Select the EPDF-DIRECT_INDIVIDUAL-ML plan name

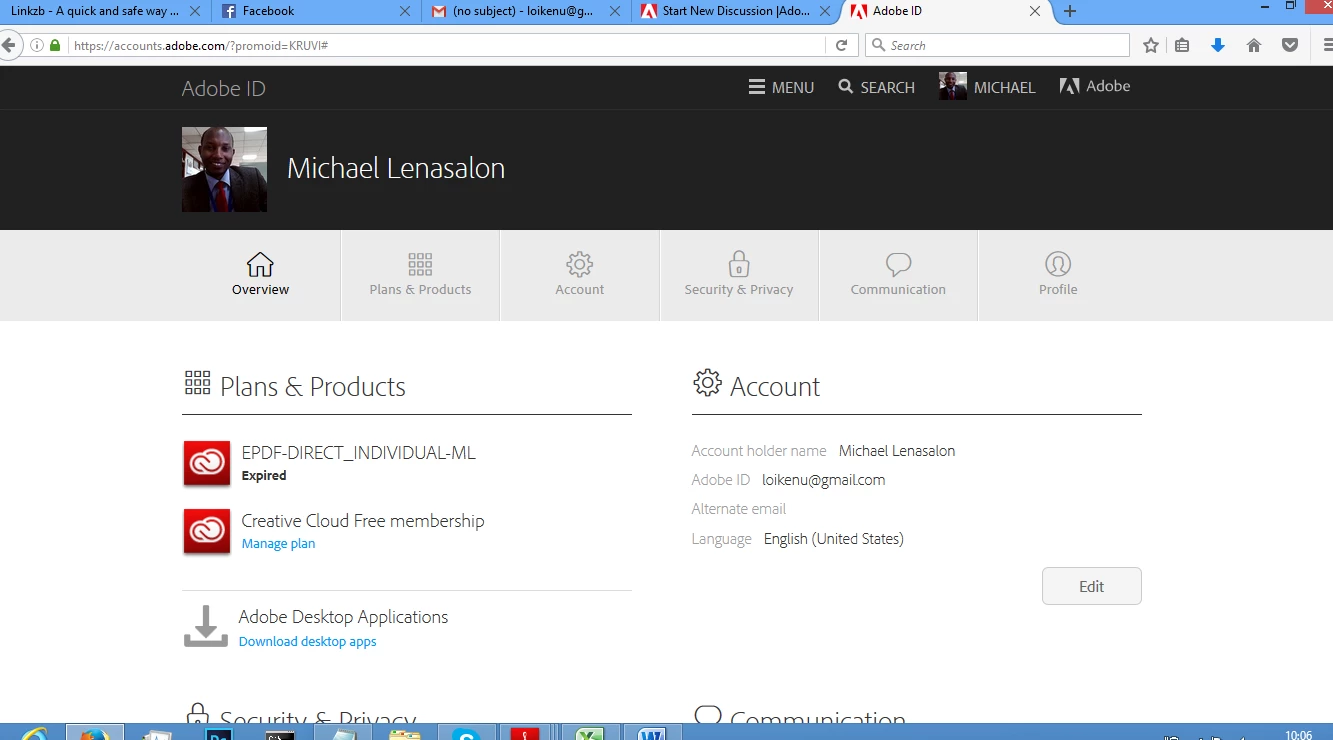[359, 453]
